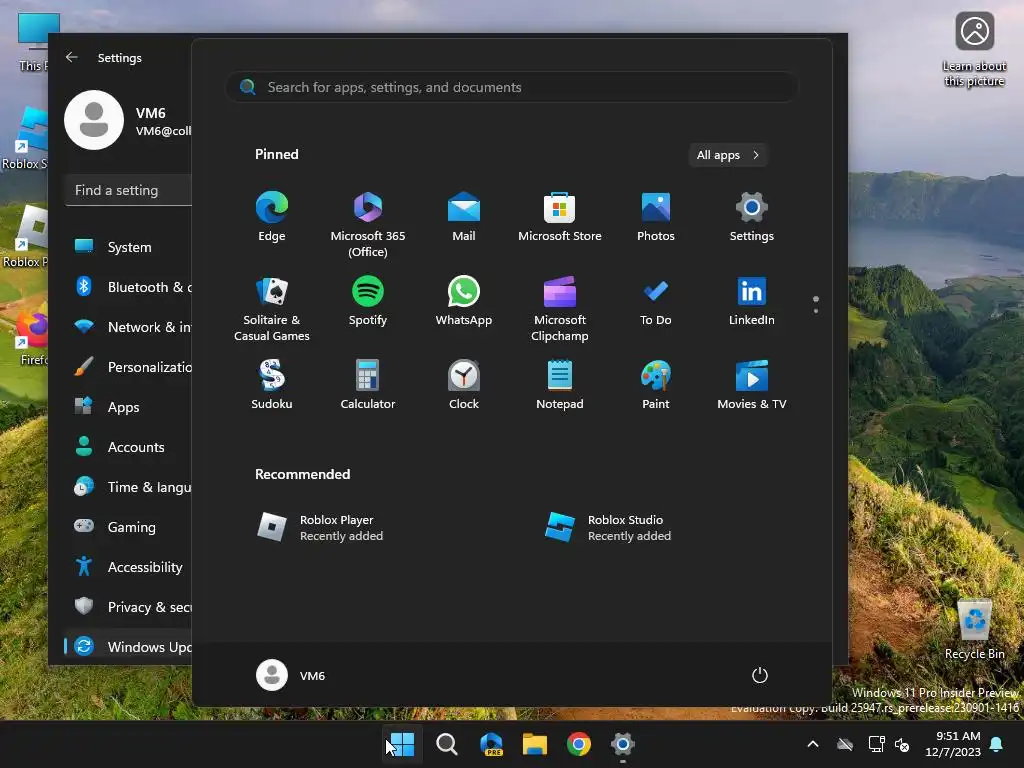
Task: Launch Microsoft Clipchamp
Action: coord(560,308)
